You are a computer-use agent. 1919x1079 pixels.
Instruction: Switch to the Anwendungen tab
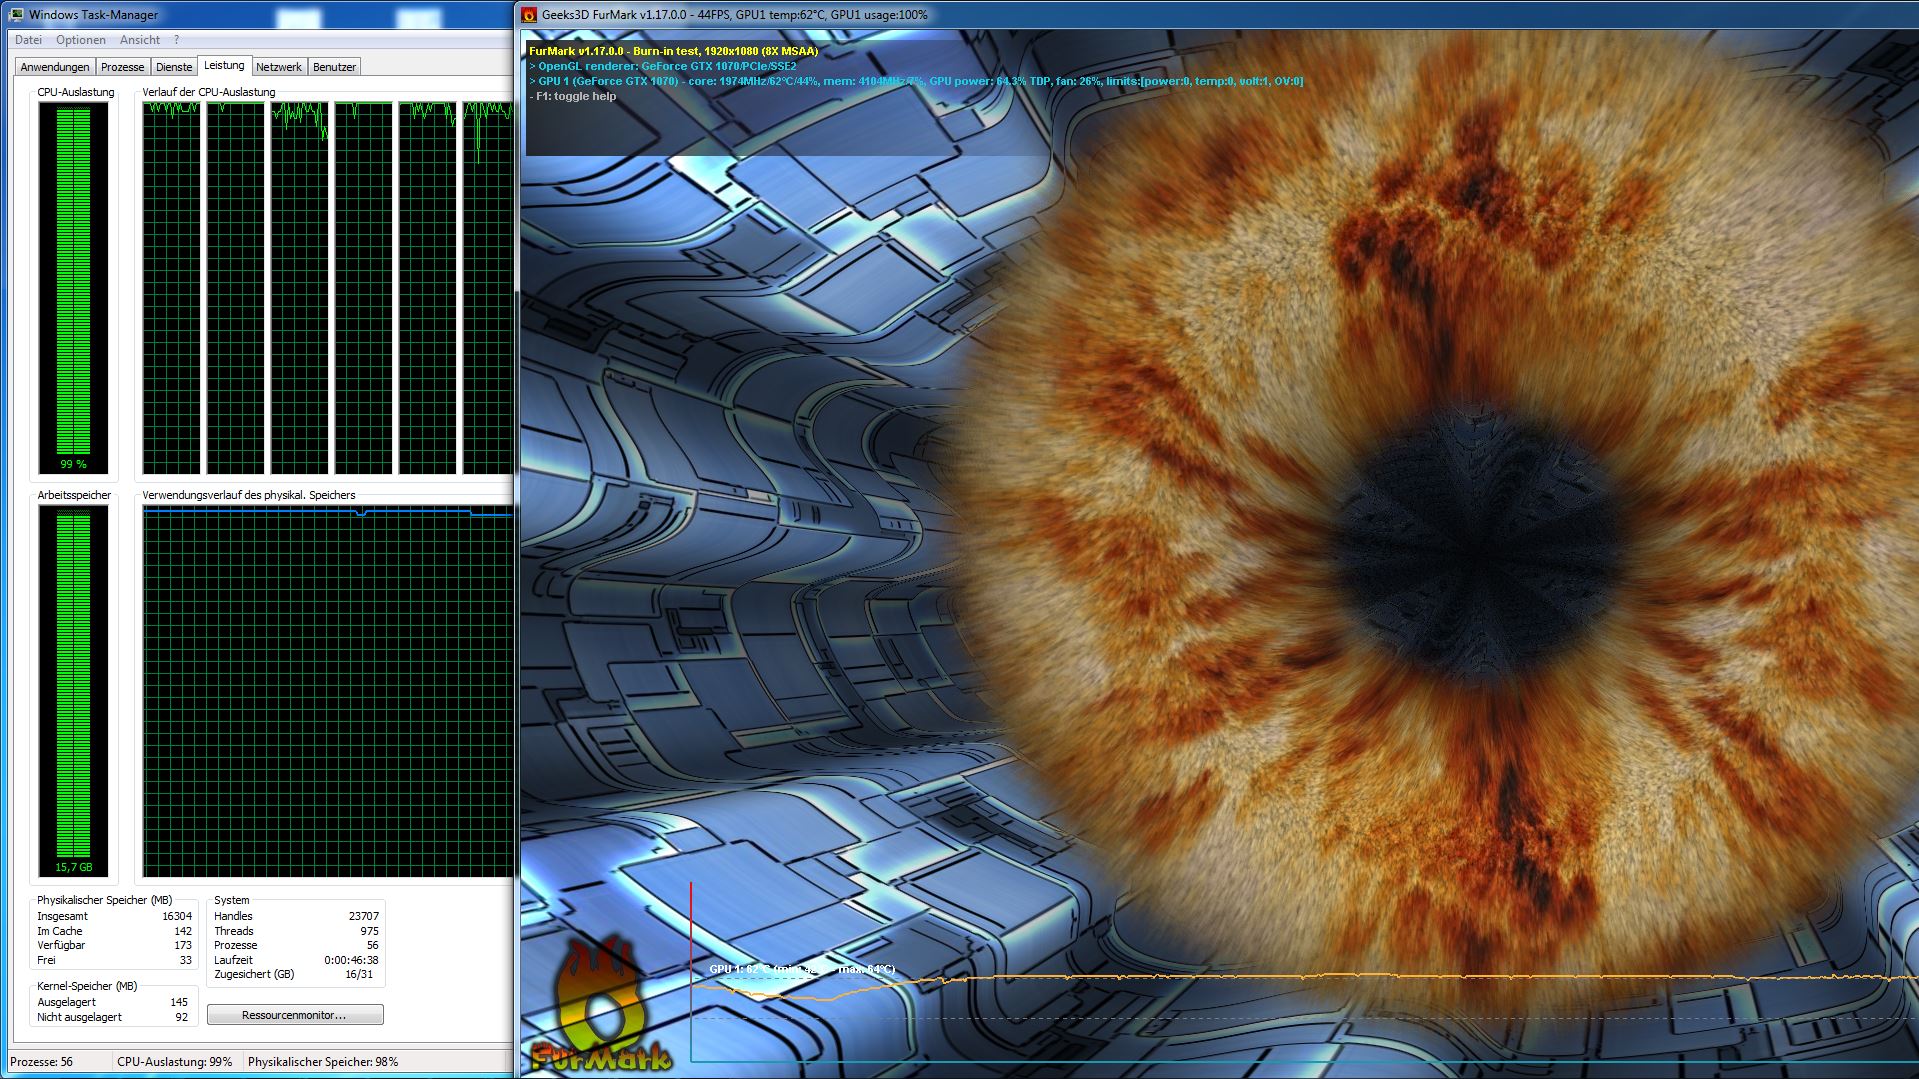click(x=55, y=67)
